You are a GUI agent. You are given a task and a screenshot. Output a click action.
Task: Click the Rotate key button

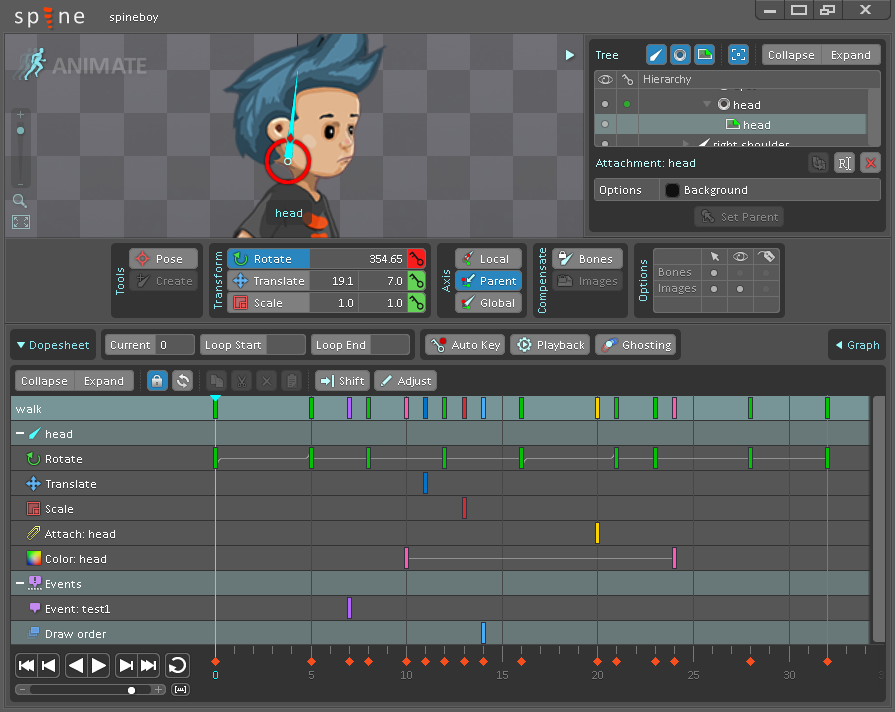(x=416, y=259)
